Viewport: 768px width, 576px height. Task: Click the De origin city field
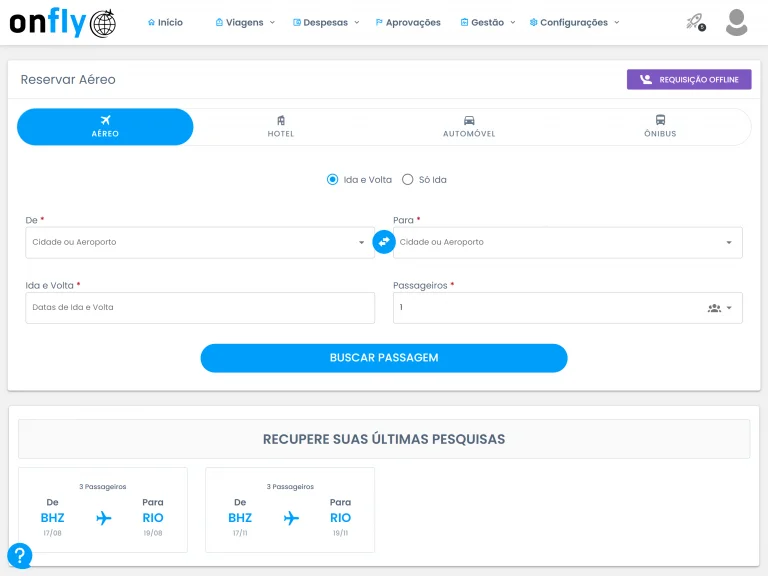coord(200,242)
